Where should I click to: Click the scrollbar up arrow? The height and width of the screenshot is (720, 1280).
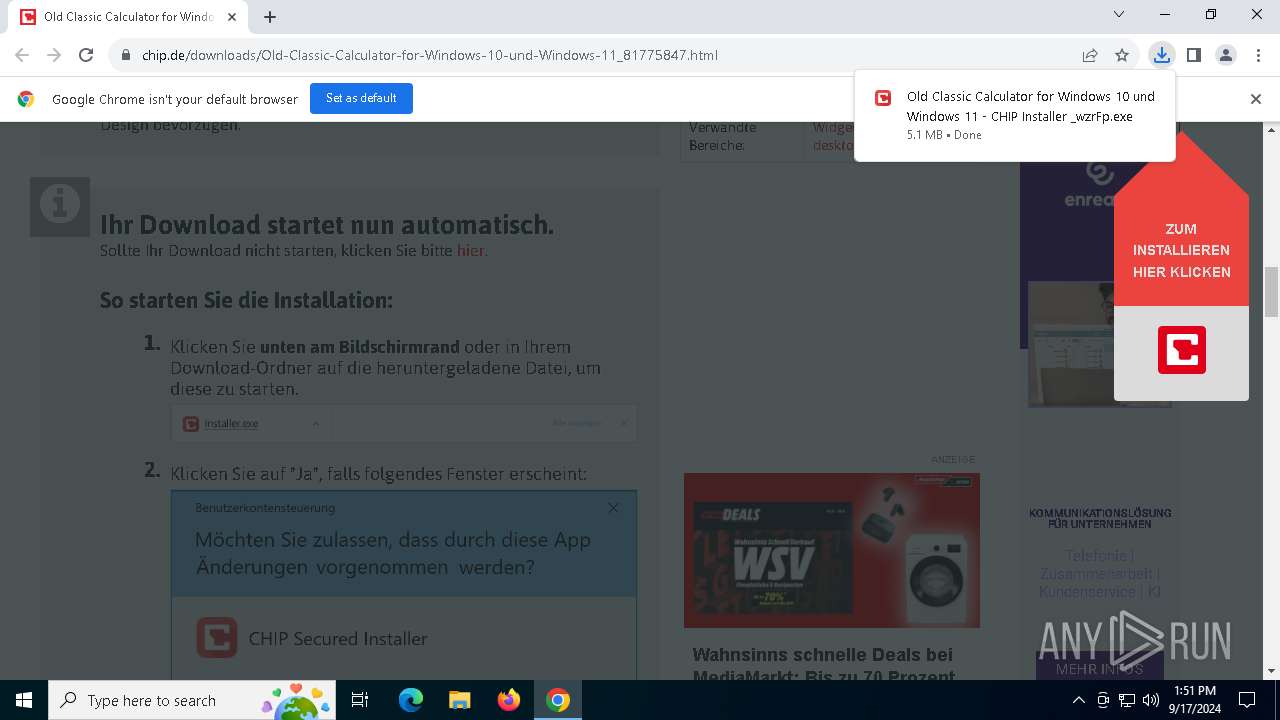pyautogui.click(x=1272, y=130)
